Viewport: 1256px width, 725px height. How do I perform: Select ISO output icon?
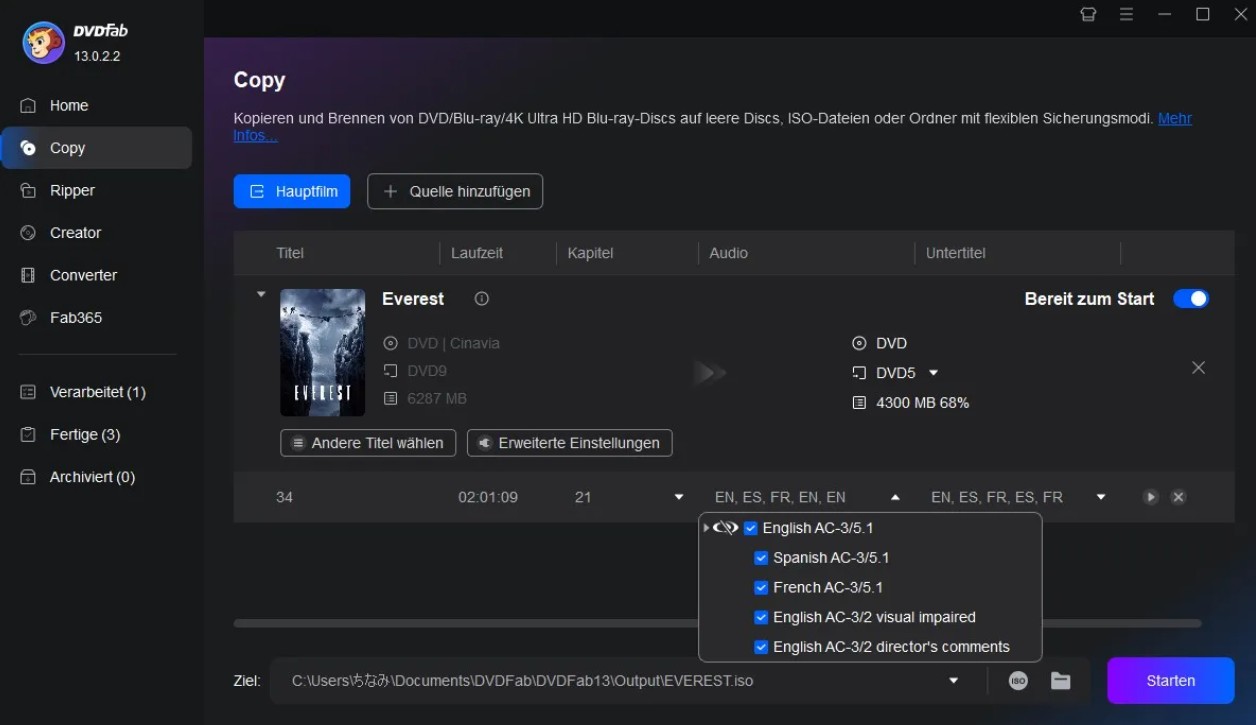coord(1018,681)
